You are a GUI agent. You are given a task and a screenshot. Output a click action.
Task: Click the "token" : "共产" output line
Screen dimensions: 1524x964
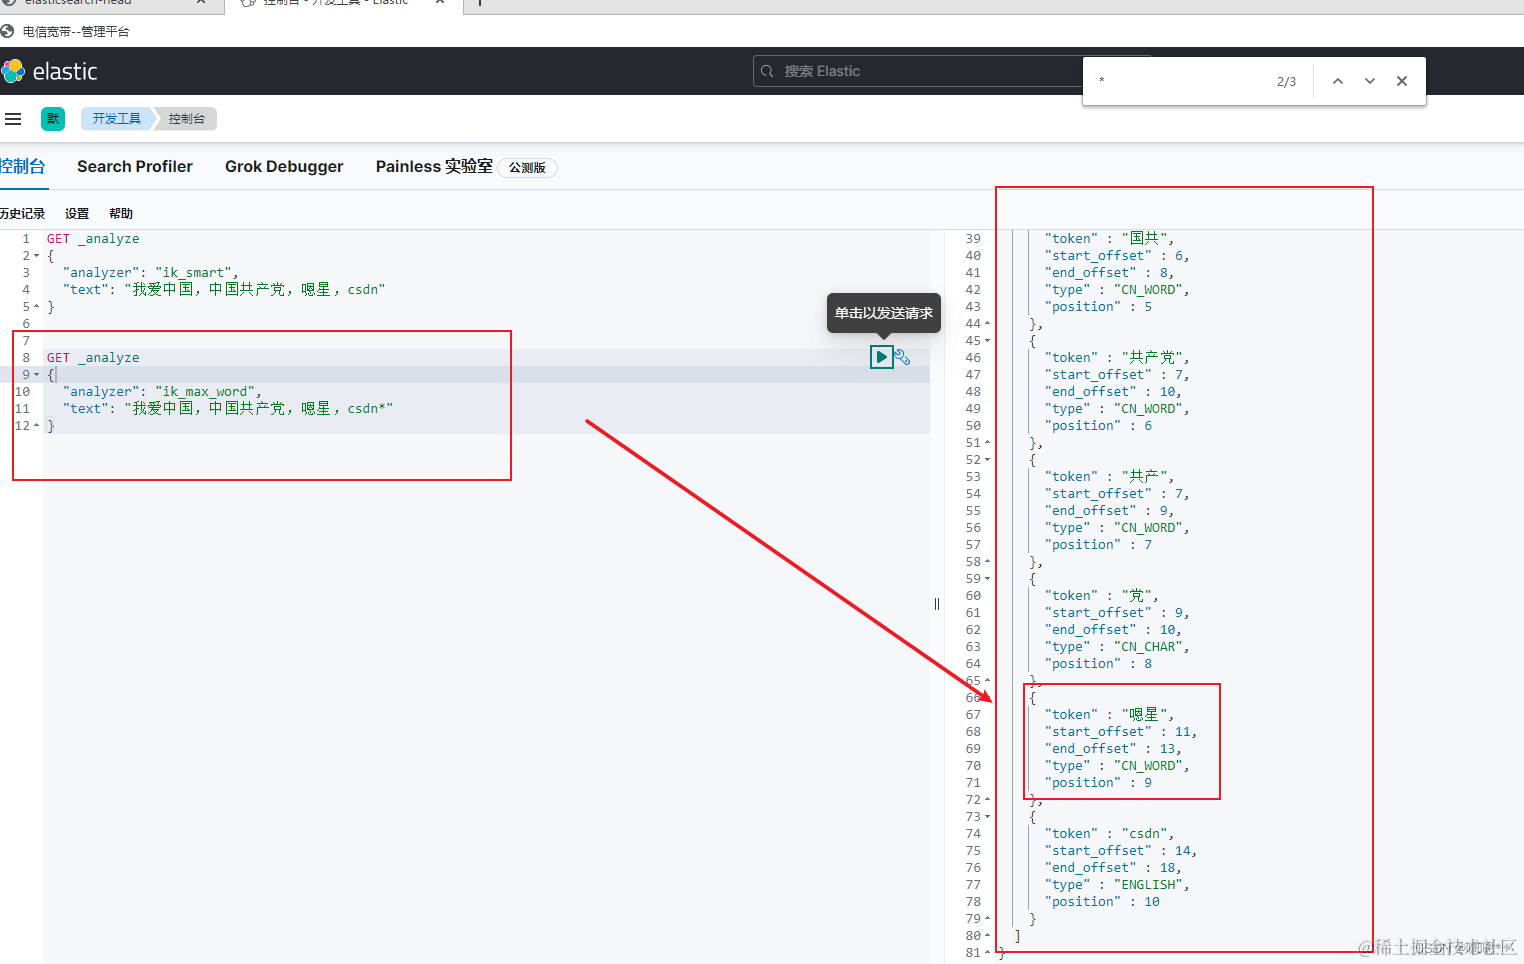coord(1109,477)
